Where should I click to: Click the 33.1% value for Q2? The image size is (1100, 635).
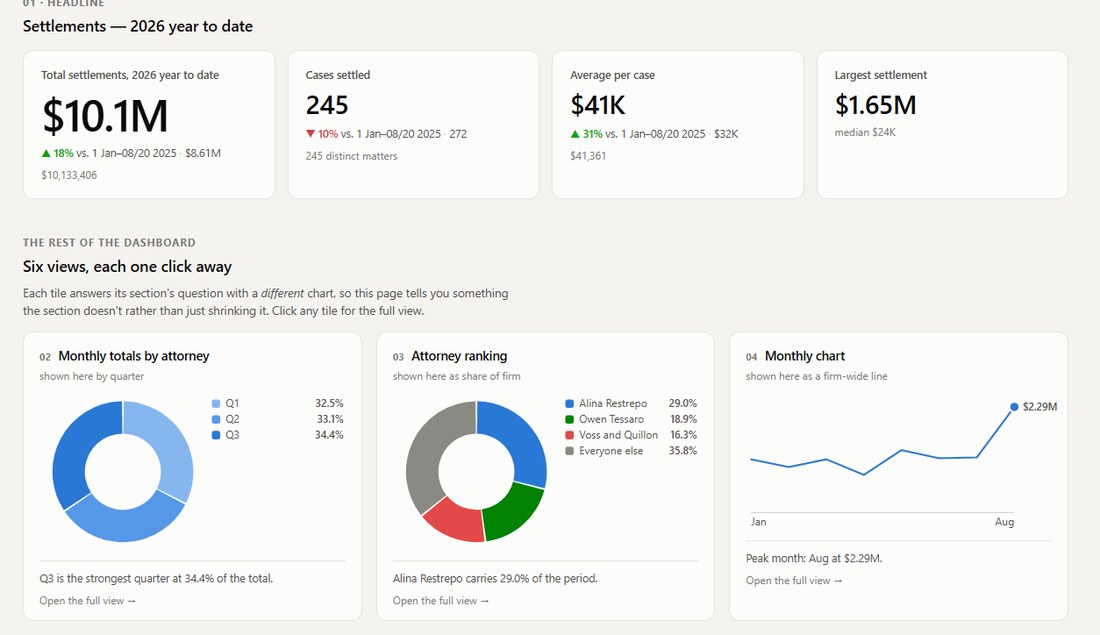click(330, 420)
